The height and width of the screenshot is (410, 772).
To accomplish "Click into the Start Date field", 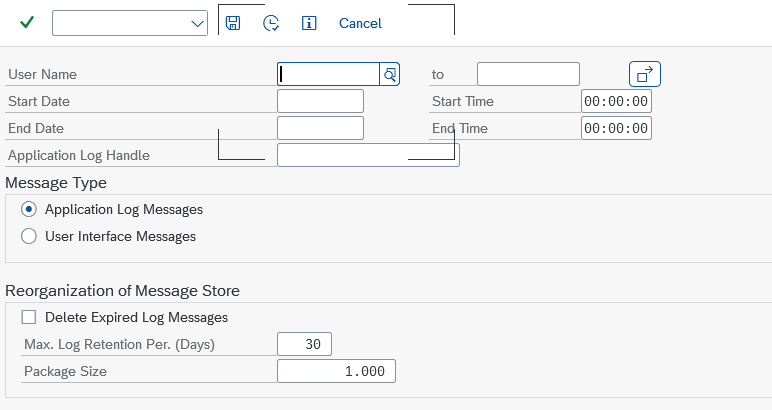I will [320, 101].
